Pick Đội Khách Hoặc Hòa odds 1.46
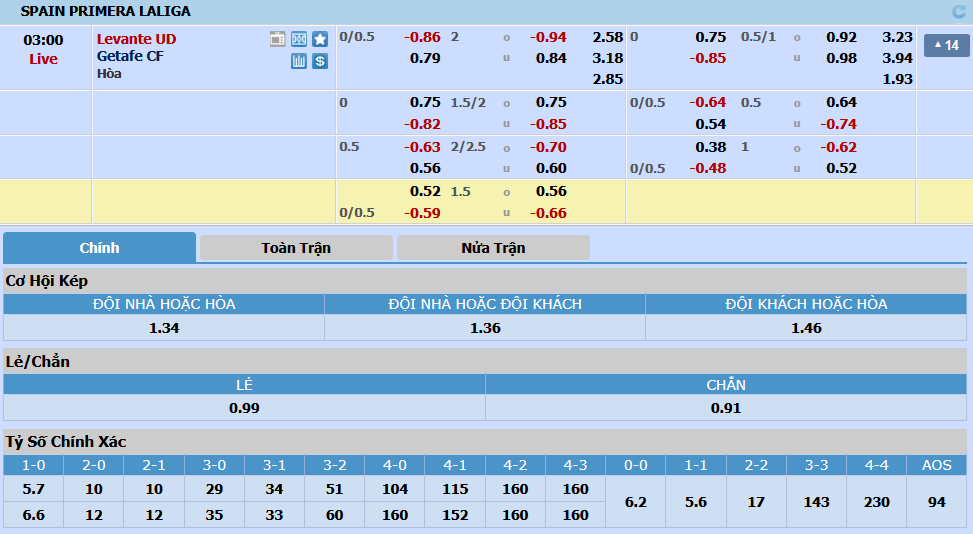This screenshot has height=534, width=973. pos(806,328)
